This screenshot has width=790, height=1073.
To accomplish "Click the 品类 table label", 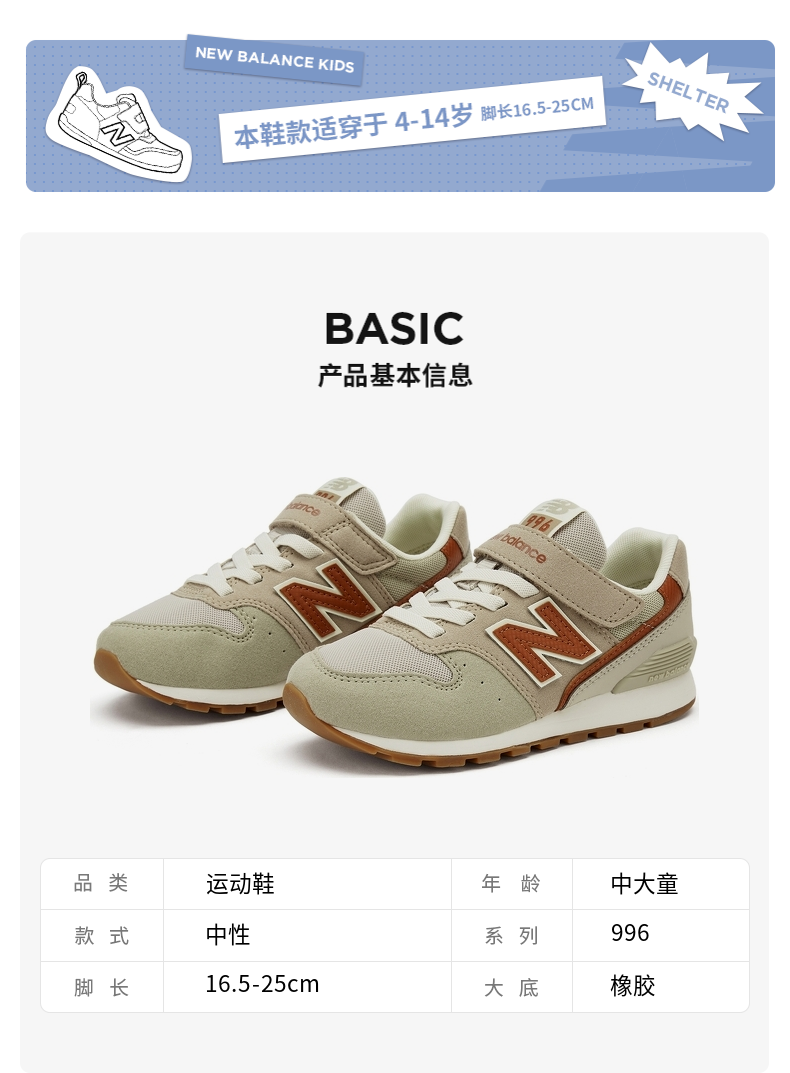I will pyautogui.click(x=101, y=883).
